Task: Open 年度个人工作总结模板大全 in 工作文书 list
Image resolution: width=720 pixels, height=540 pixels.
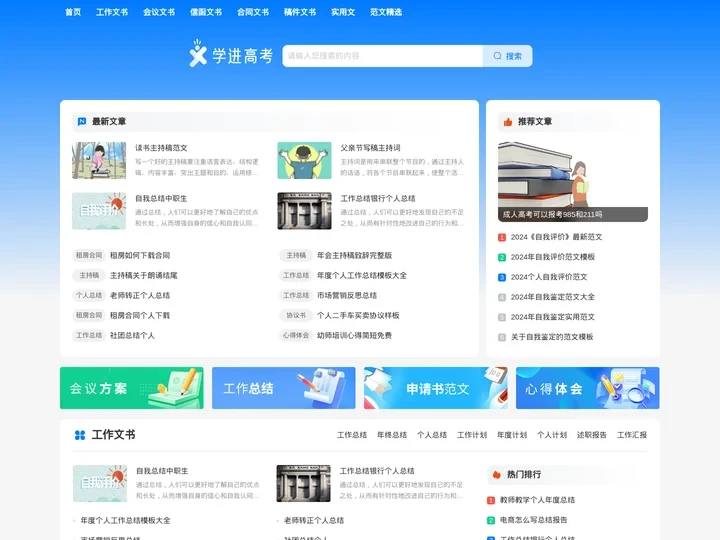Action: (125, 521)
